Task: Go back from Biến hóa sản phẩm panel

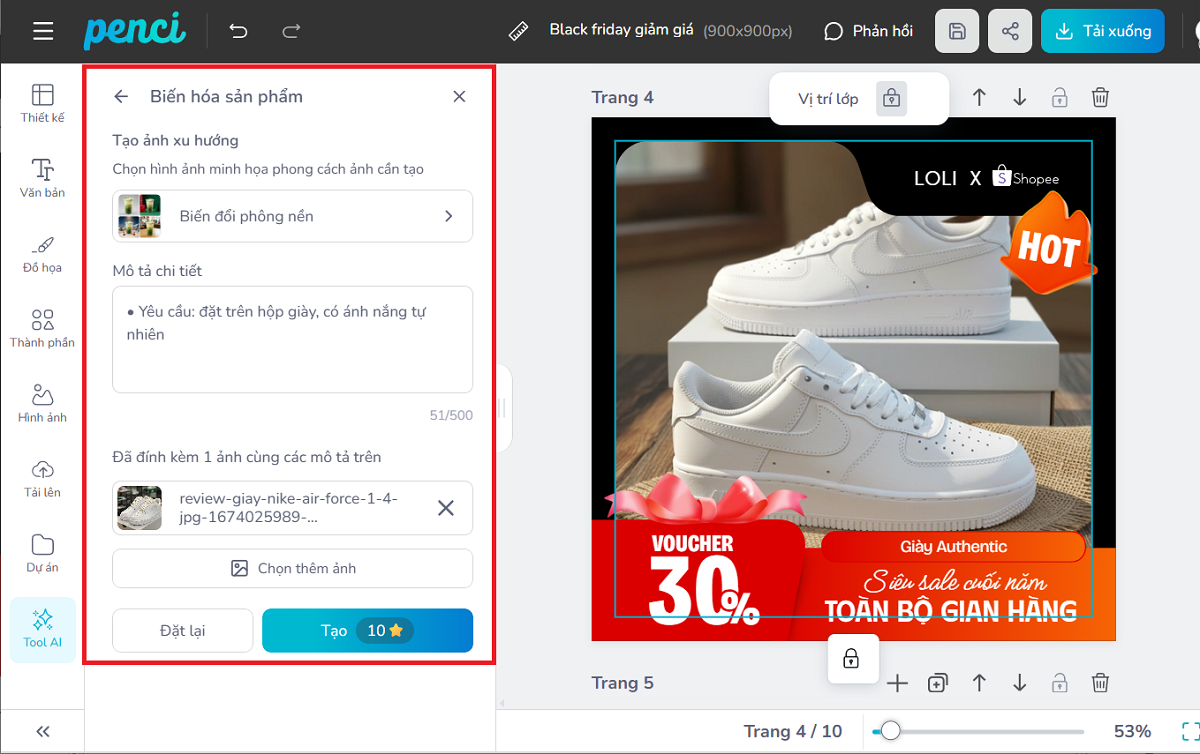Action: (x=121, y=97)
